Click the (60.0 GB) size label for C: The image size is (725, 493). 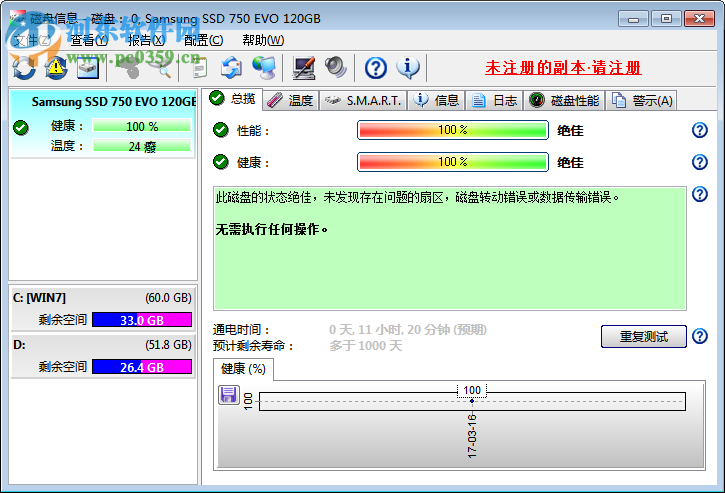[168, 298]
